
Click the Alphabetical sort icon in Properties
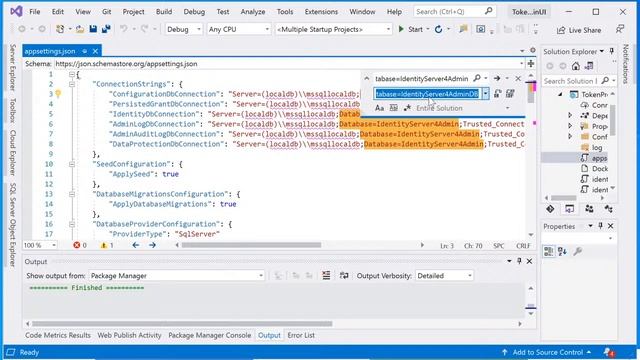(562, 251)
